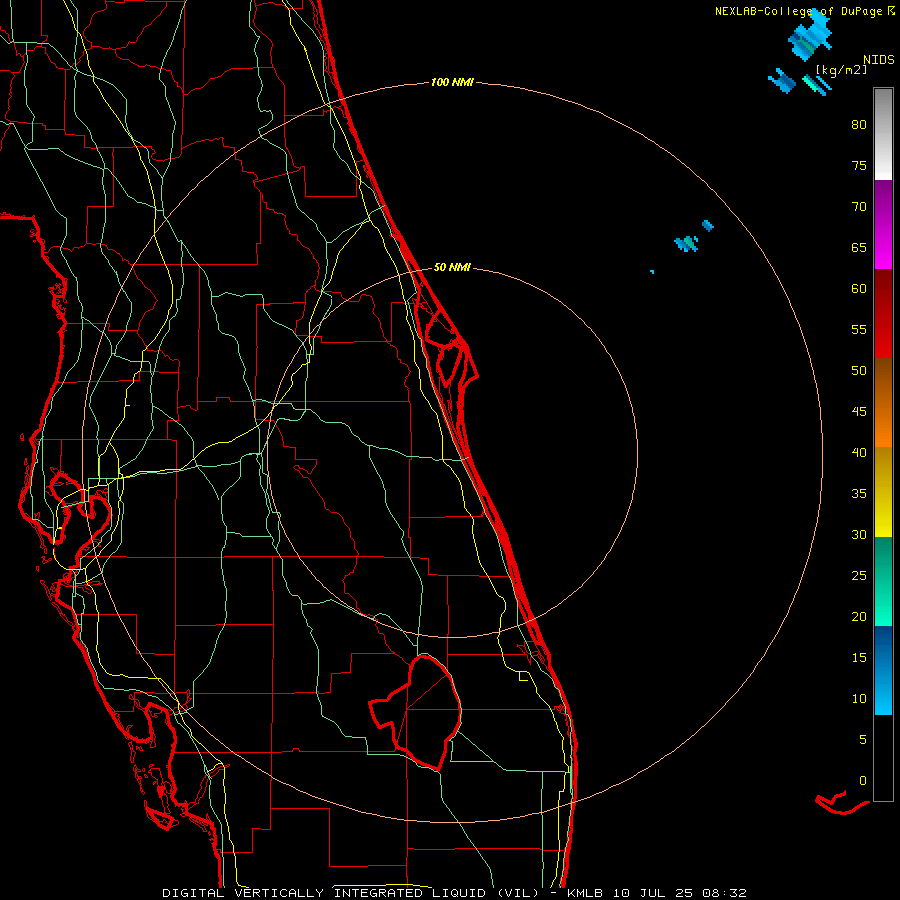Click the NIDS label
The image size is (900, 900).
(x=879, y=60)
